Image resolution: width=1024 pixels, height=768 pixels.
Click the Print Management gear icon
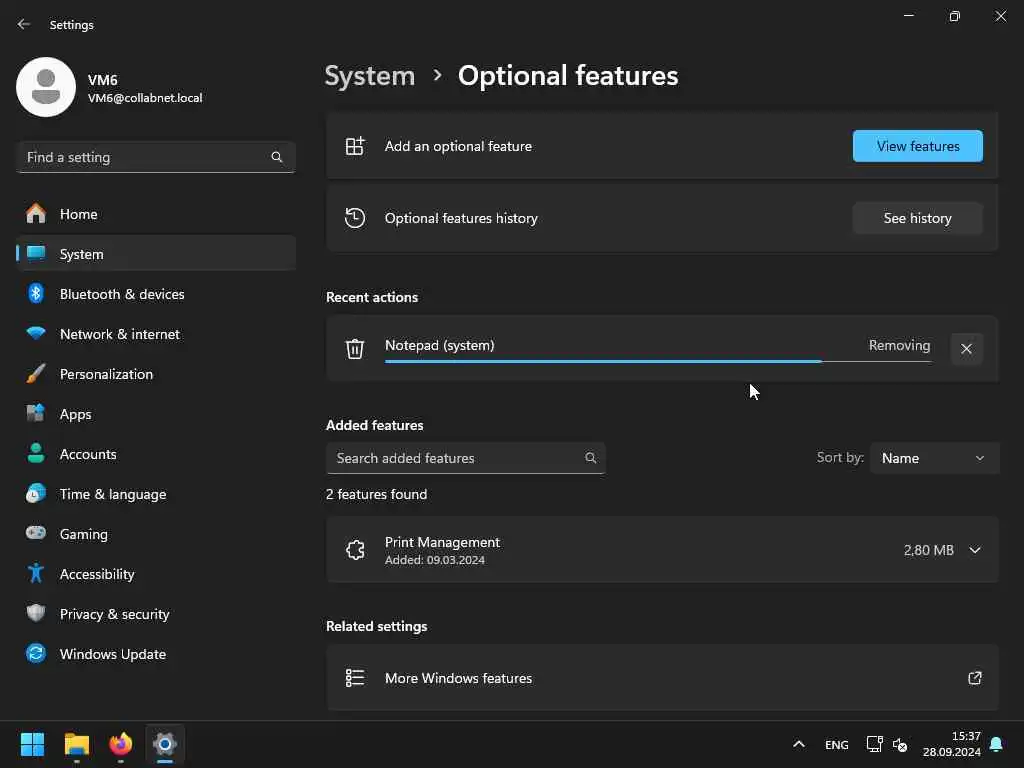[355, 550]
